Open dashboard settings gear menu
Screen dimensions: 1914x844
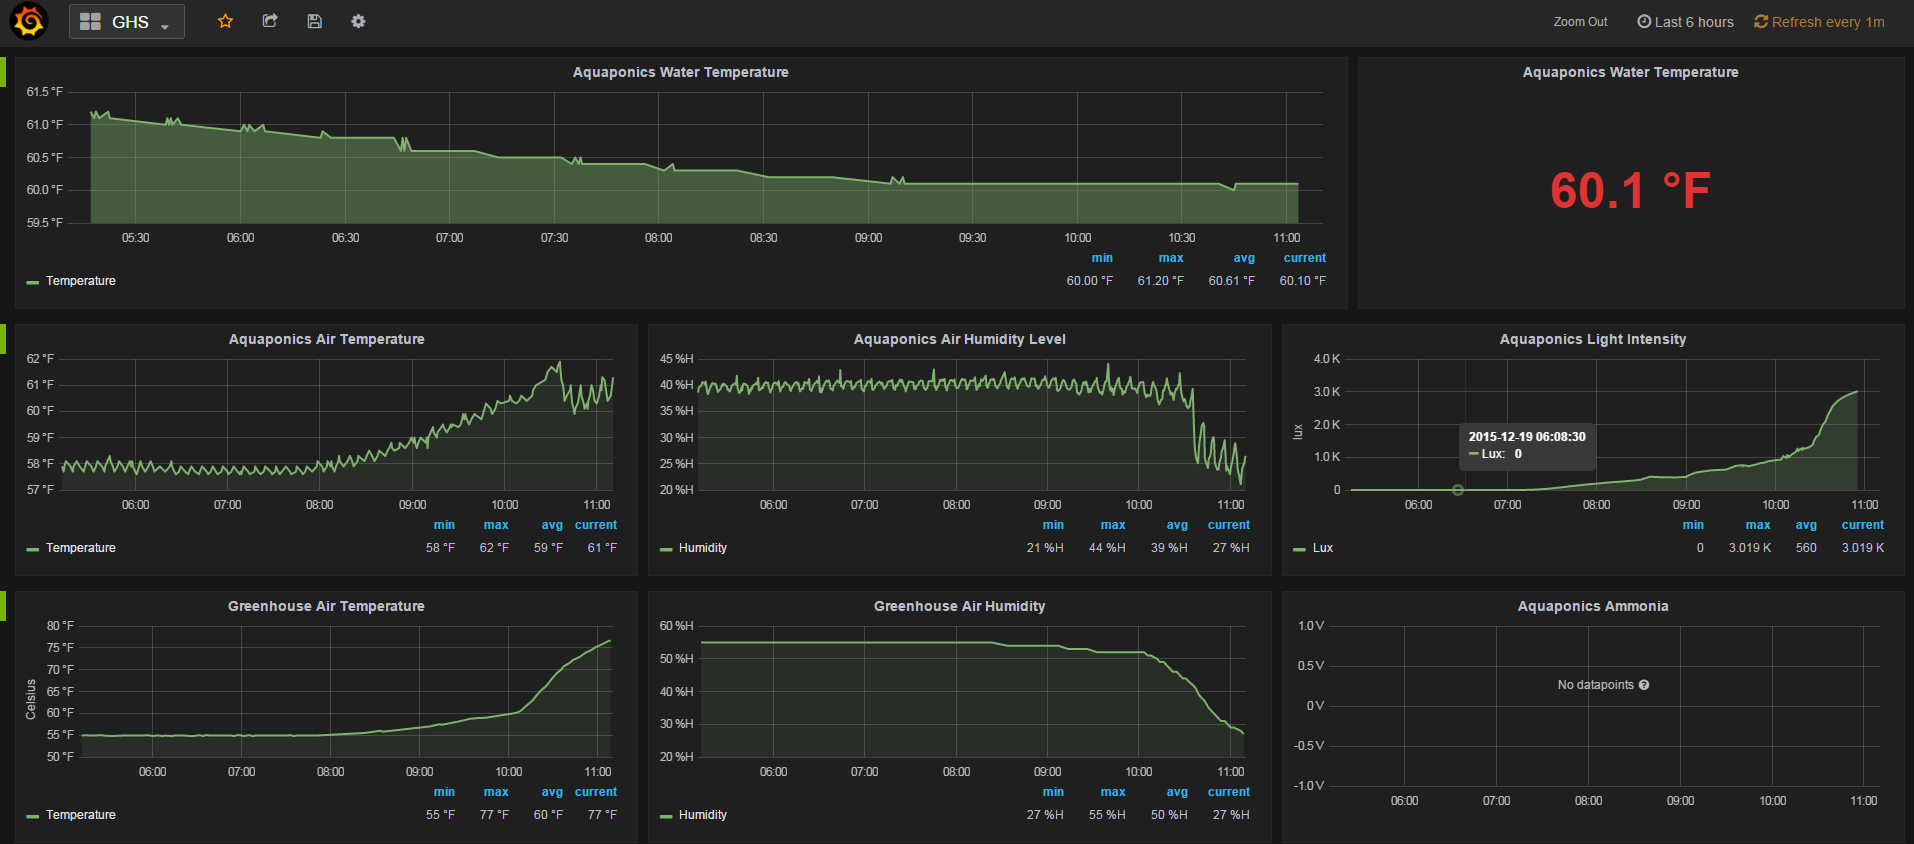(358, 21)
